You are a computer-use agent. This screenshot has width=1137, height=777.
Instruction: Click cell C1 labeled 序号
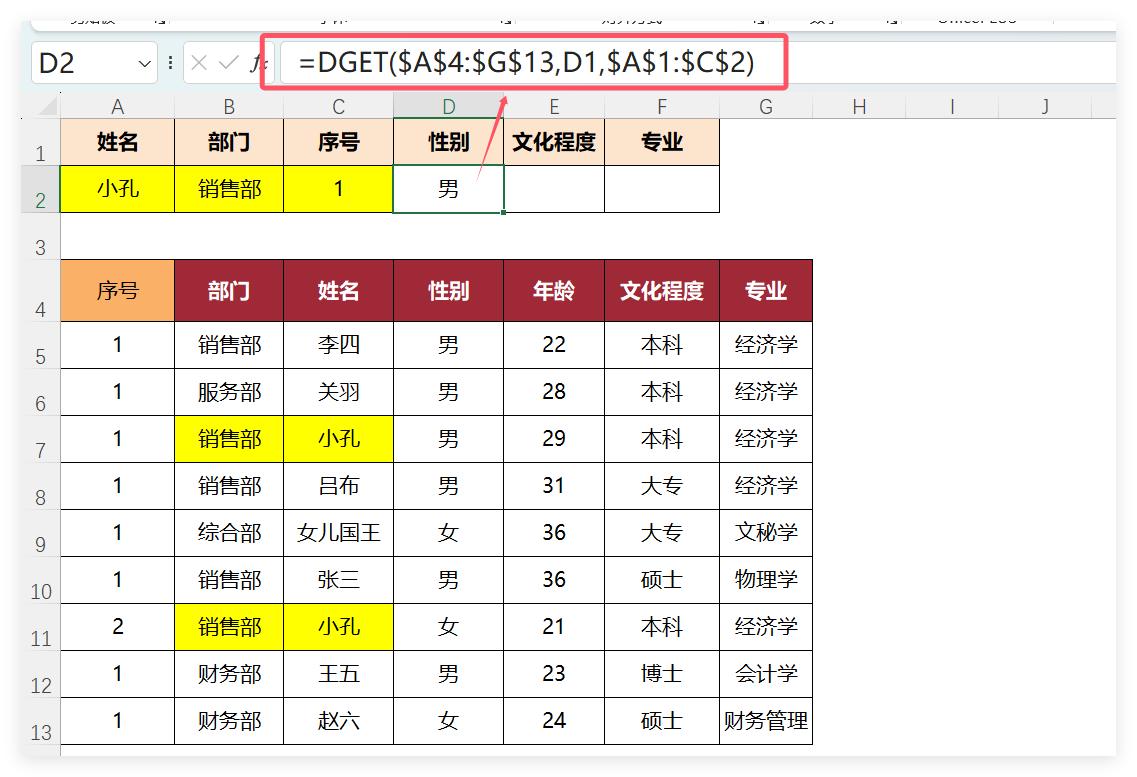point(339,142)
